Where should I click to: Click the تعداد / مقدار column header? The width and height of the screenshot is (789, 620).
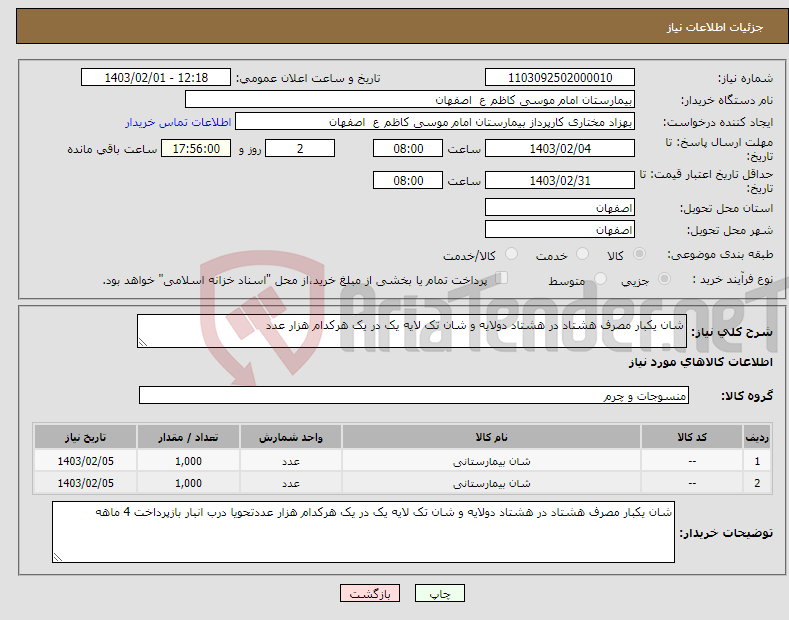coord(188,437)
